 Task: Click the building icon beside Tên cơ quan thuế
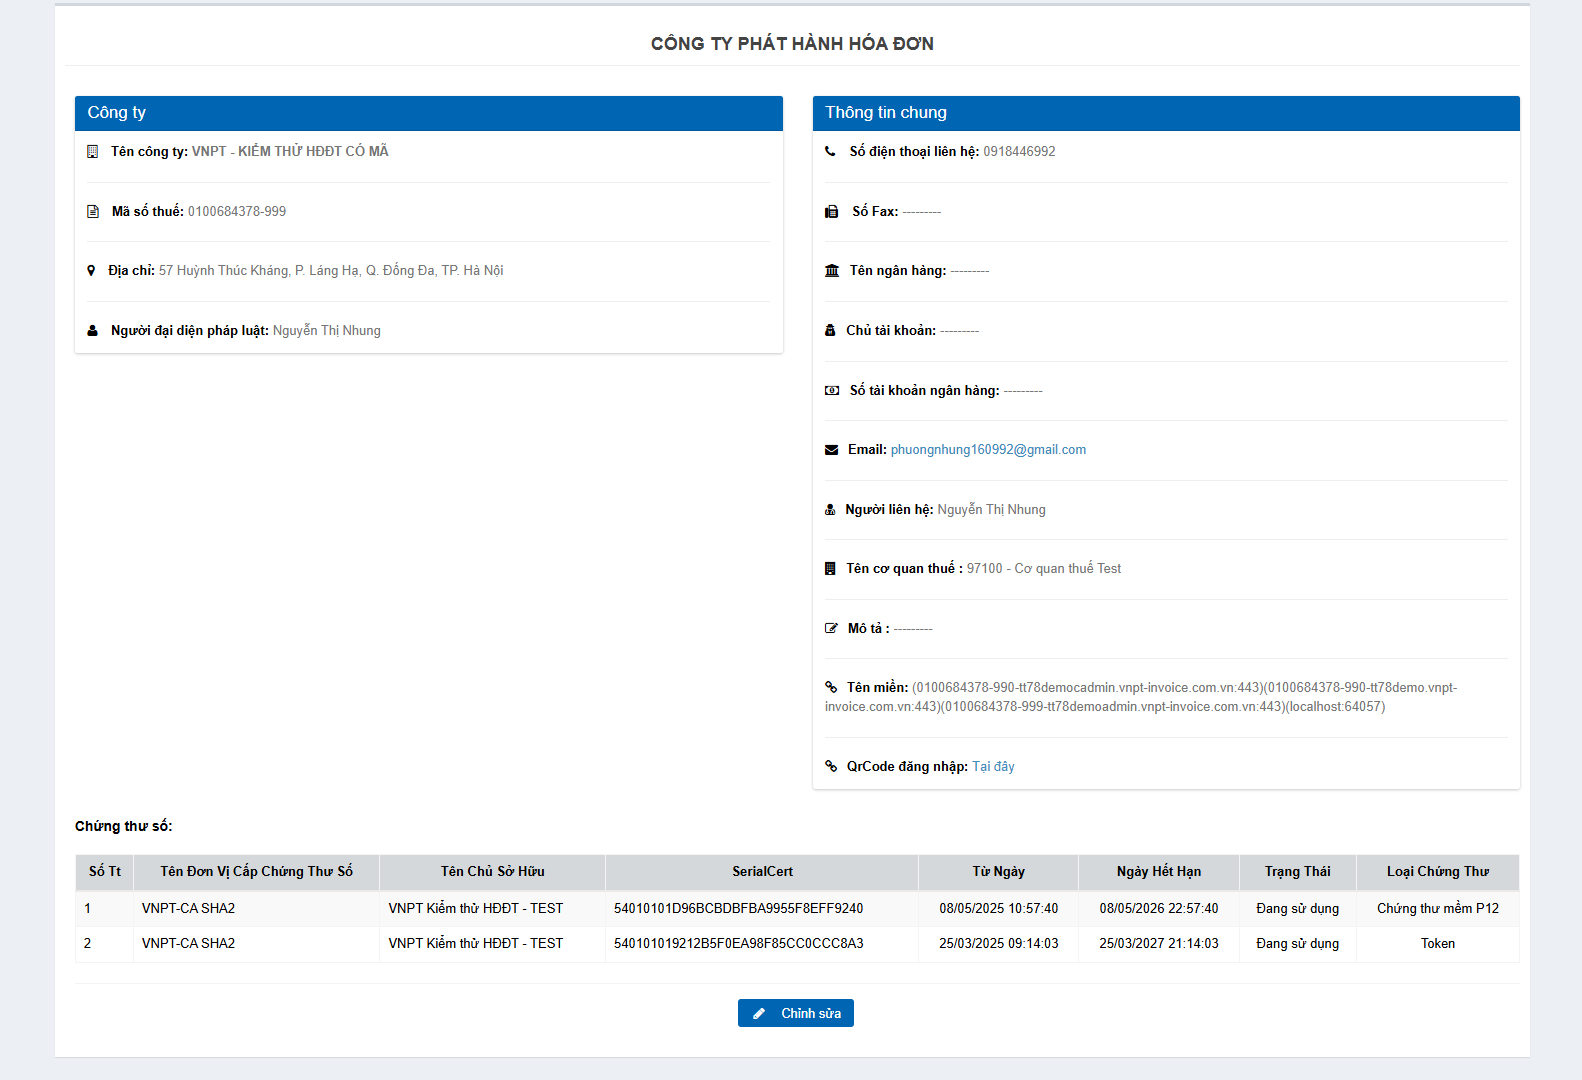830,569
